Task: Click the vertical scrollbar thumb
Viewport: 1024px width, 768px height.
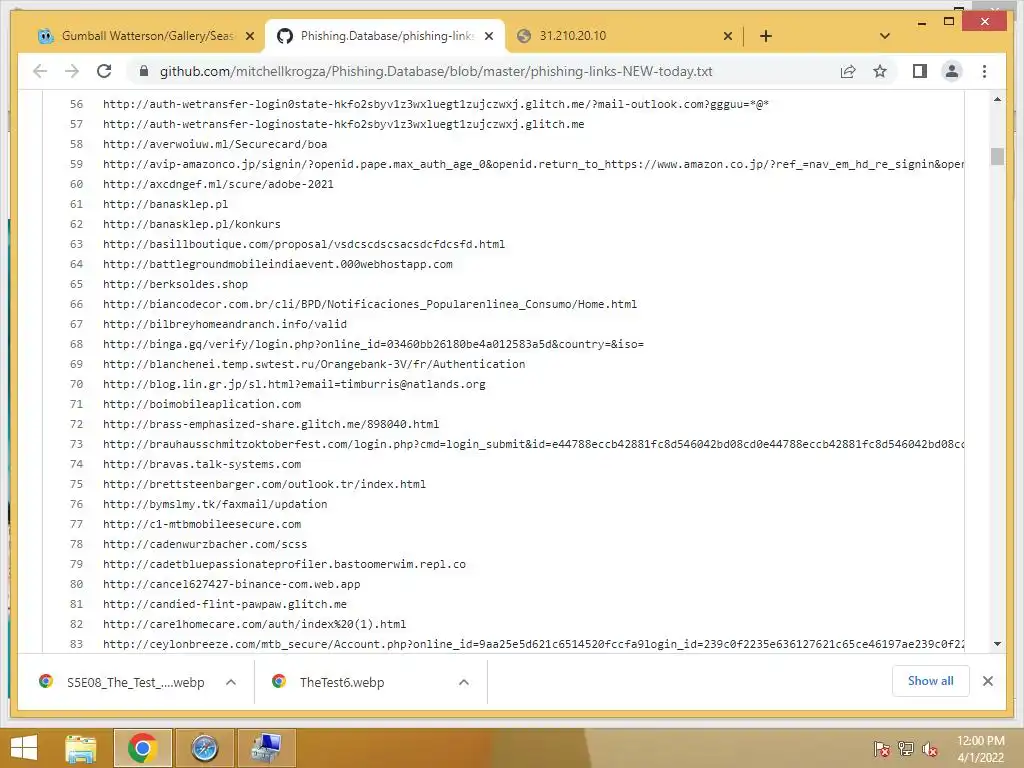Action: 997,156
